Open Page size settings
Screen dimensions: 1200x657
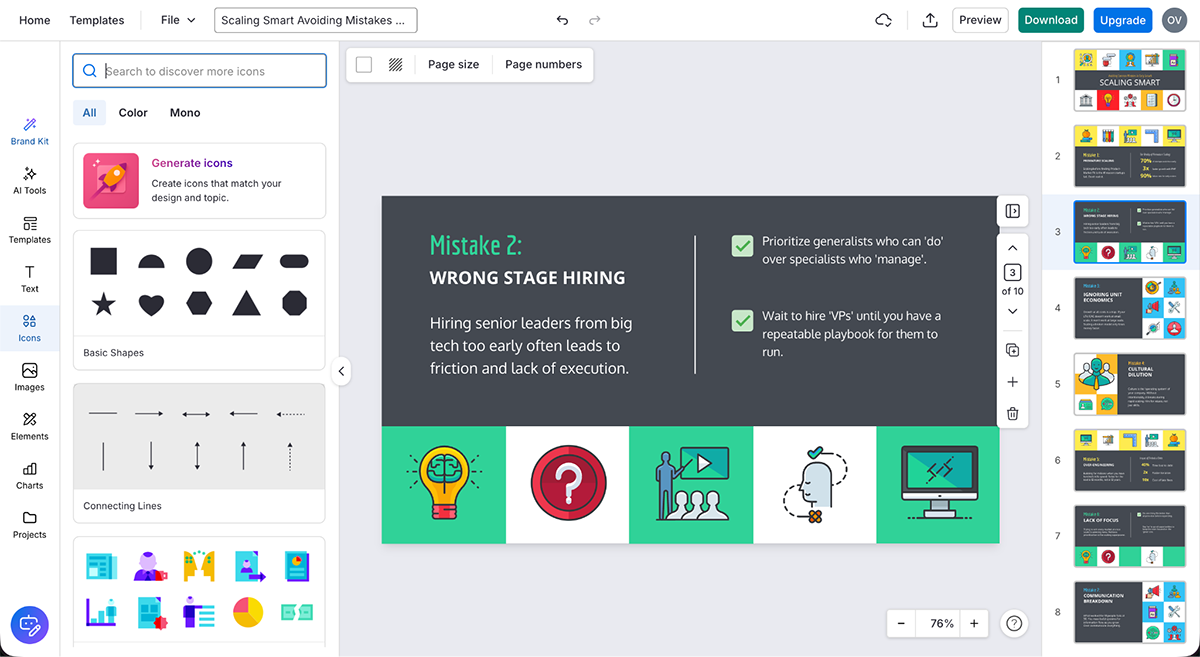coord(453,64)
